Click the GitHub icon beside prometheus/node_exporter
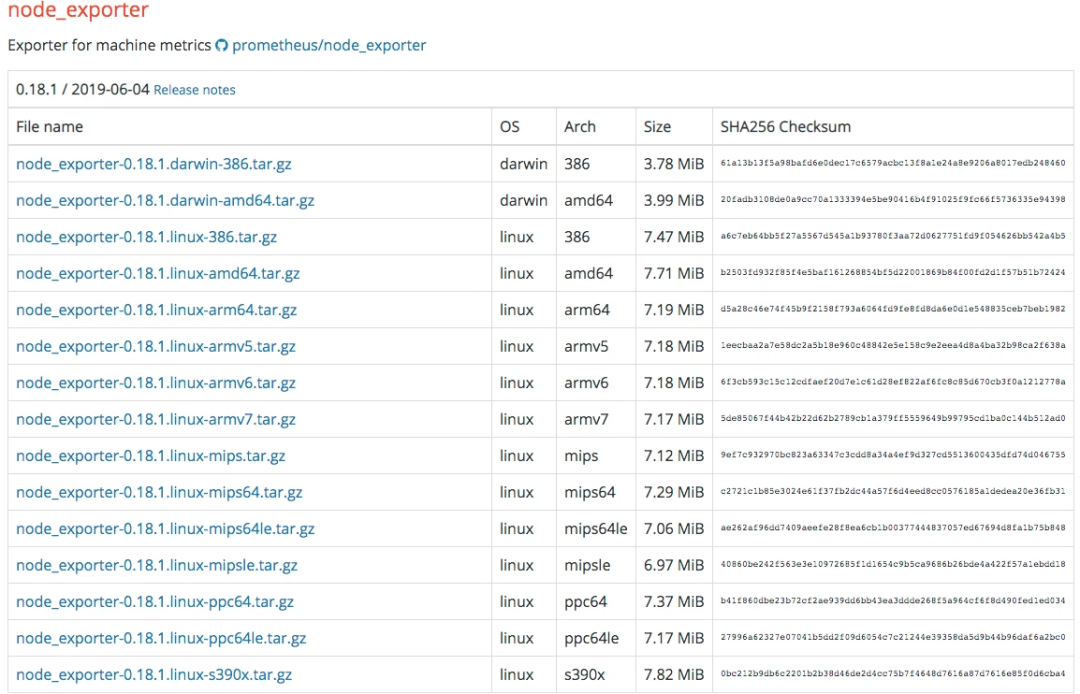The height and width of the screenshot is (694, 1080). (222, 46)
